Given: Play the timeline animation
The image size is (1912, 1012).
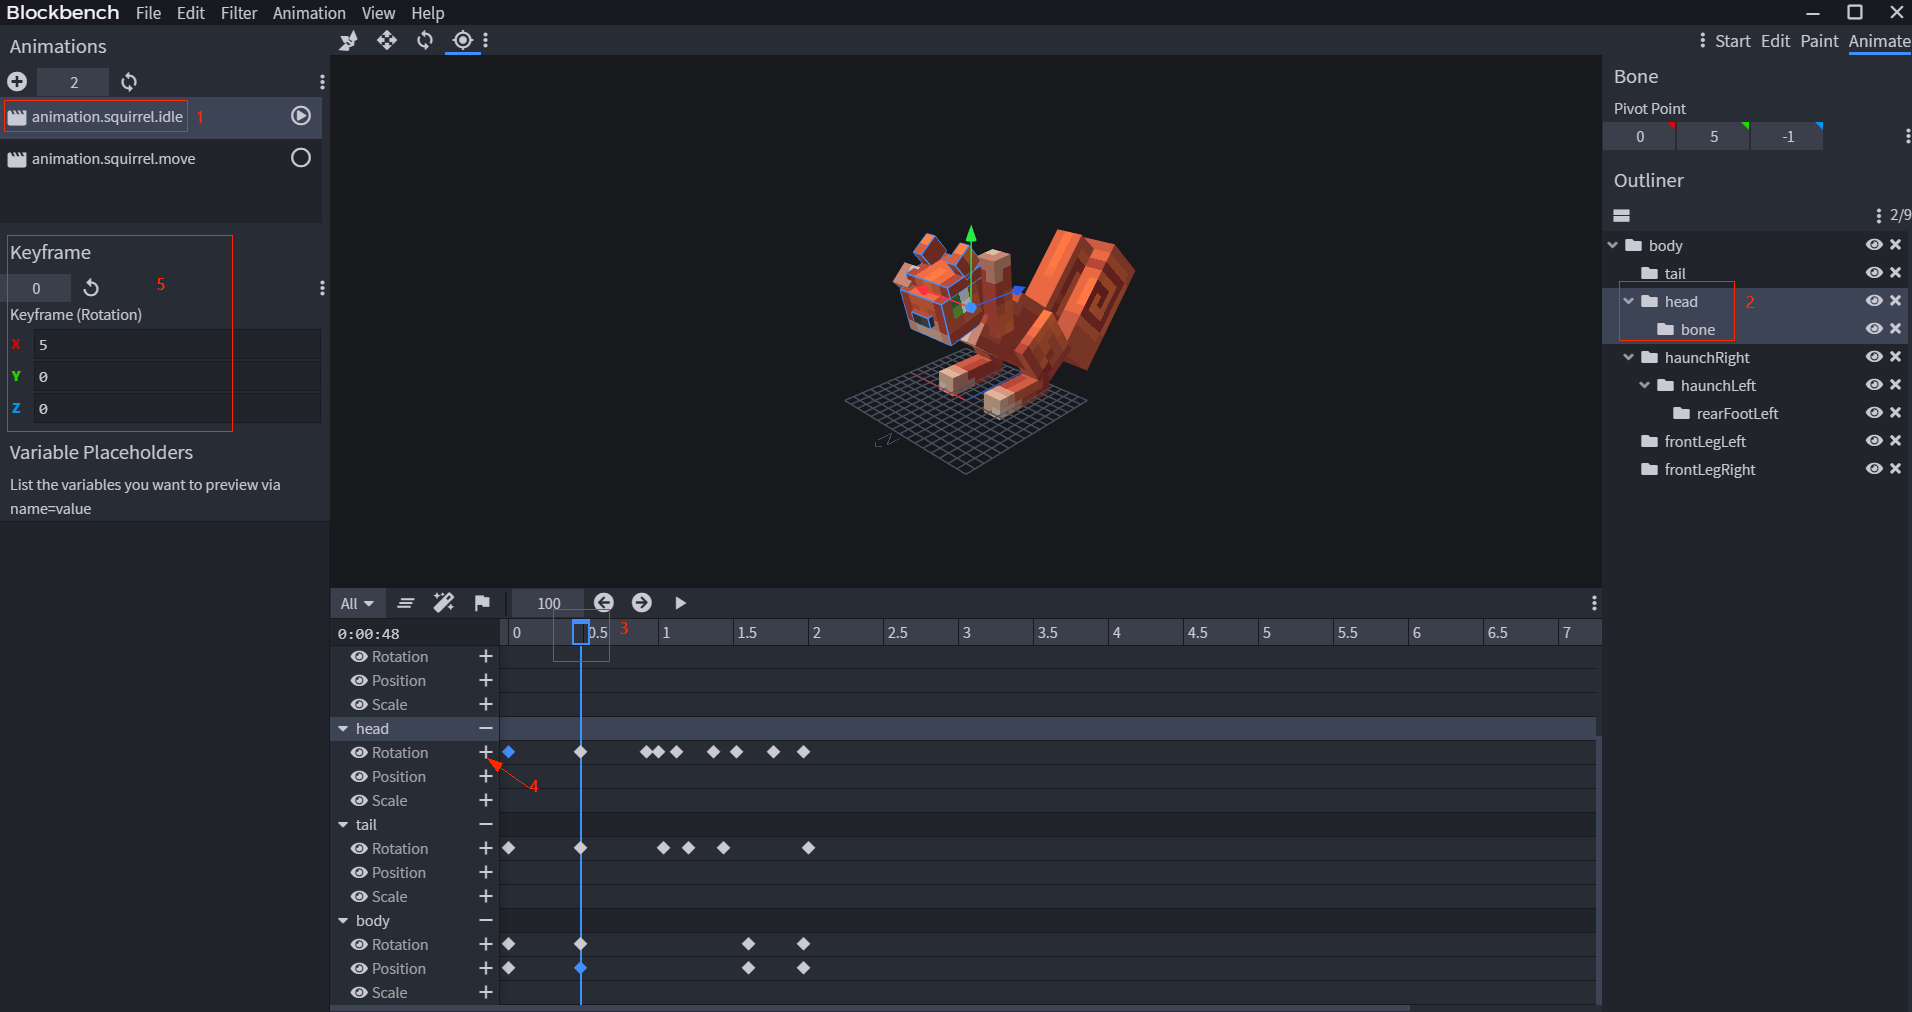Looking at the screenshot, I should (x=680, y=602).
